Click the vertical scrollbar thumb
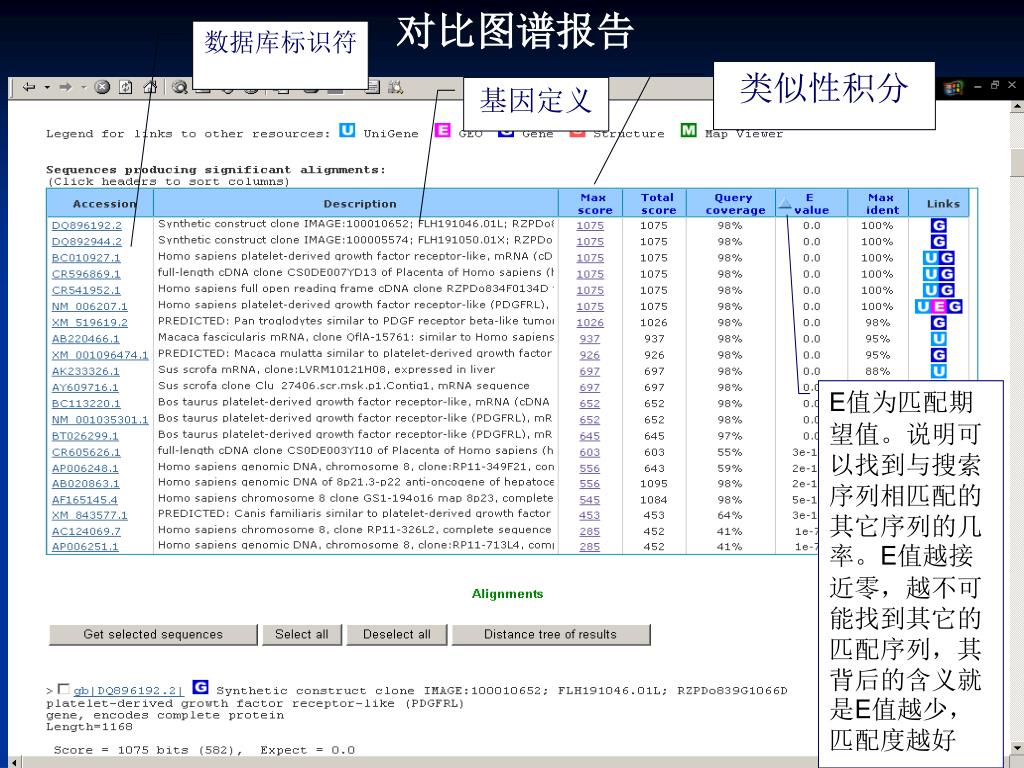The width and height of the screenshot is (1024, 768). (x=1017, y=161)
